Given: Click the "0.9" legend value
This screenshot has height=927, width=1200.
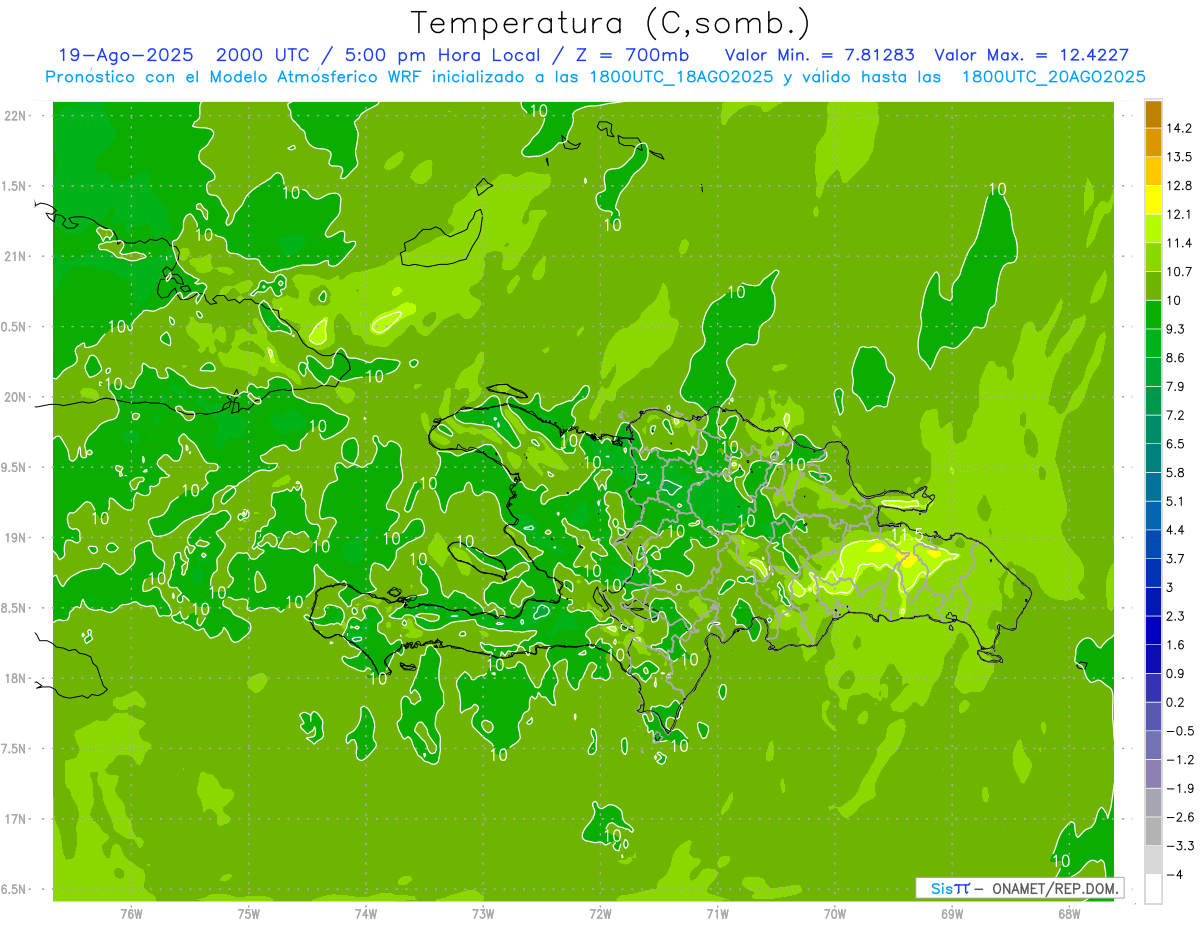Looking at the screenshot, I should (1177, 673).
